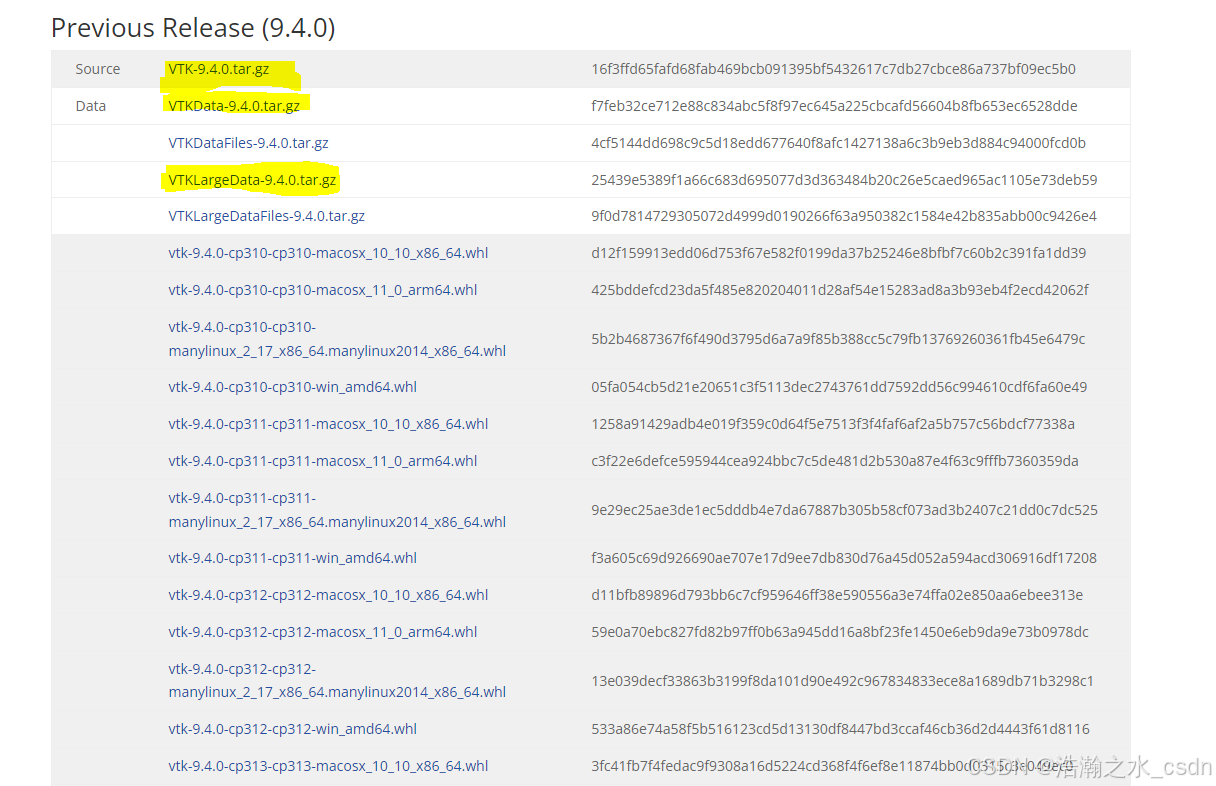Download cp310 macosx_11_0_arm64 wheel

(323, 290)
